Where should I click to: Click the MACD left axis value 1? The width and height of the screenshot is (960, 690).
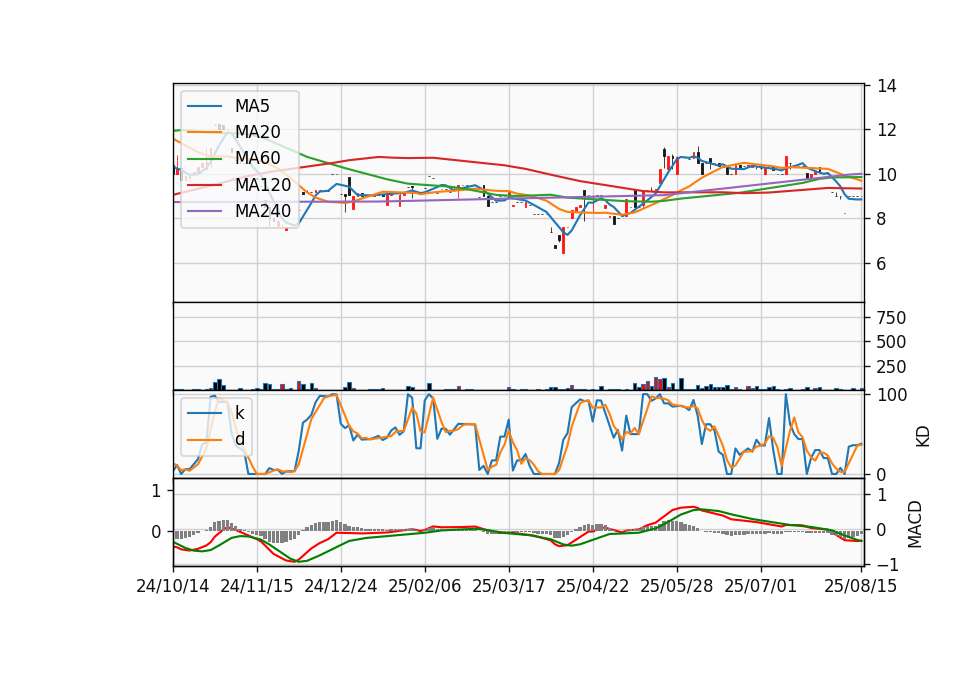coord(156,491)
